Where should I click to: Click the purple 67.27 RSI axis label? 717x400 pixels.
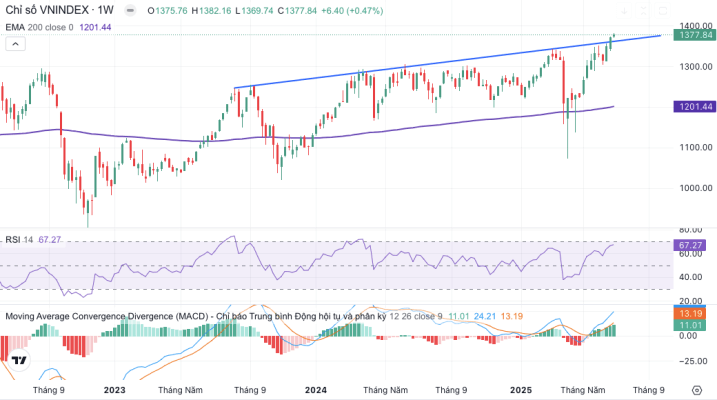click(x=690, y=245)
